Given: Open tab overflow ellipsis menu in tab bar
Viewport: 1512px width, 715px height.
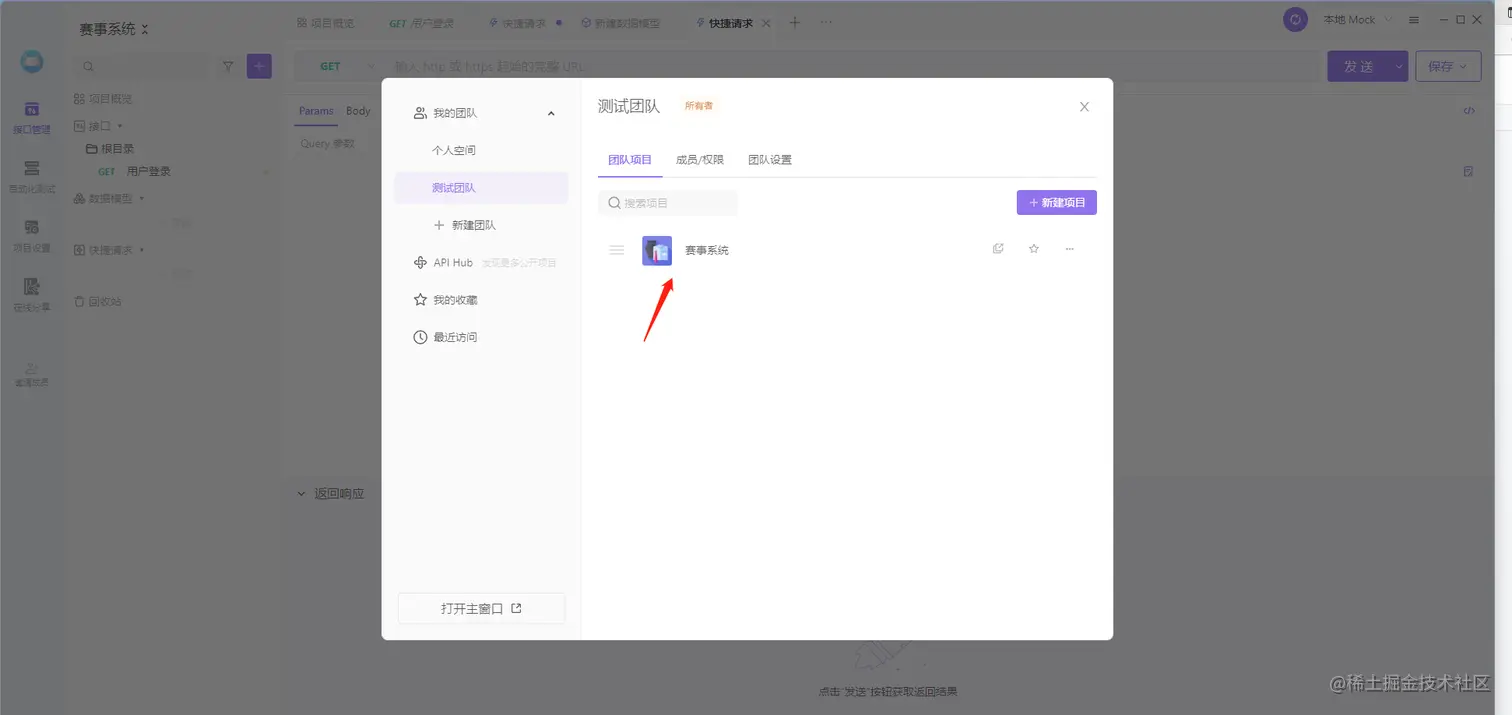Looking at the screenshot, I should (x=826, y=22).
